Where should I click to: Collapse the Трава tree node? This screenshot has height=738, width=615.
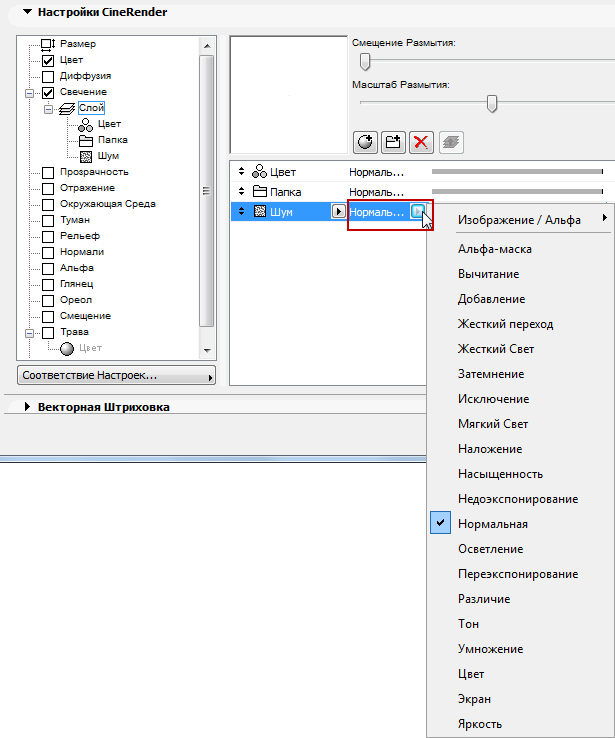click(x=29, y=333)
